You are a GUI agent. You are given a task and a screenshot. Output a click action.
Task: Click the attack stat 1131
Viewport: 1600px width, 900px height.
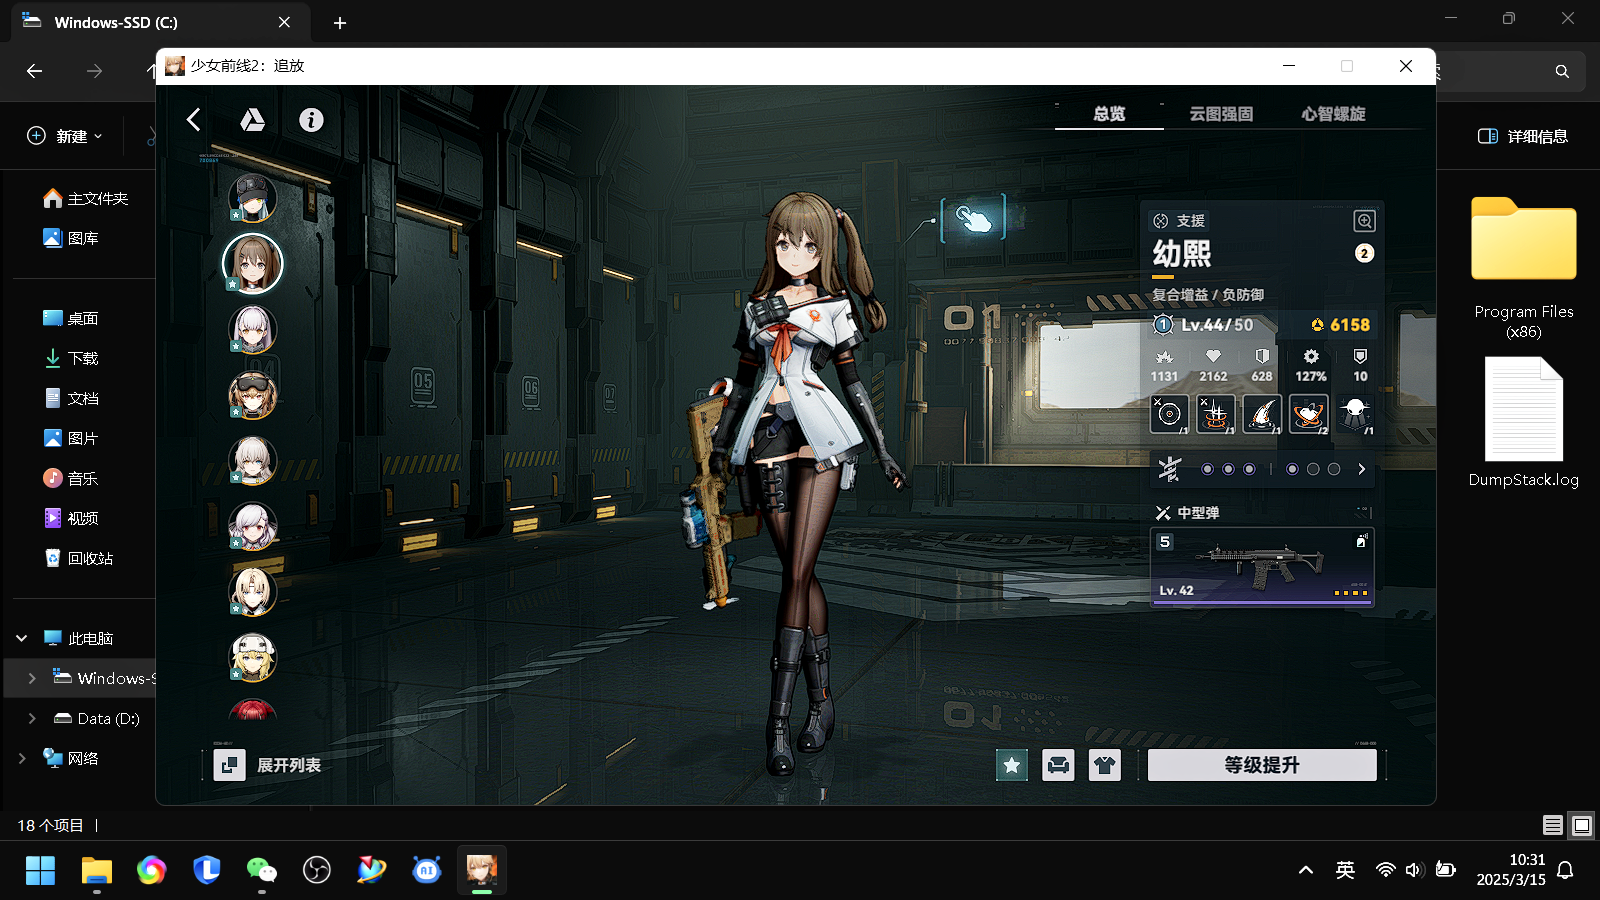1164,366
